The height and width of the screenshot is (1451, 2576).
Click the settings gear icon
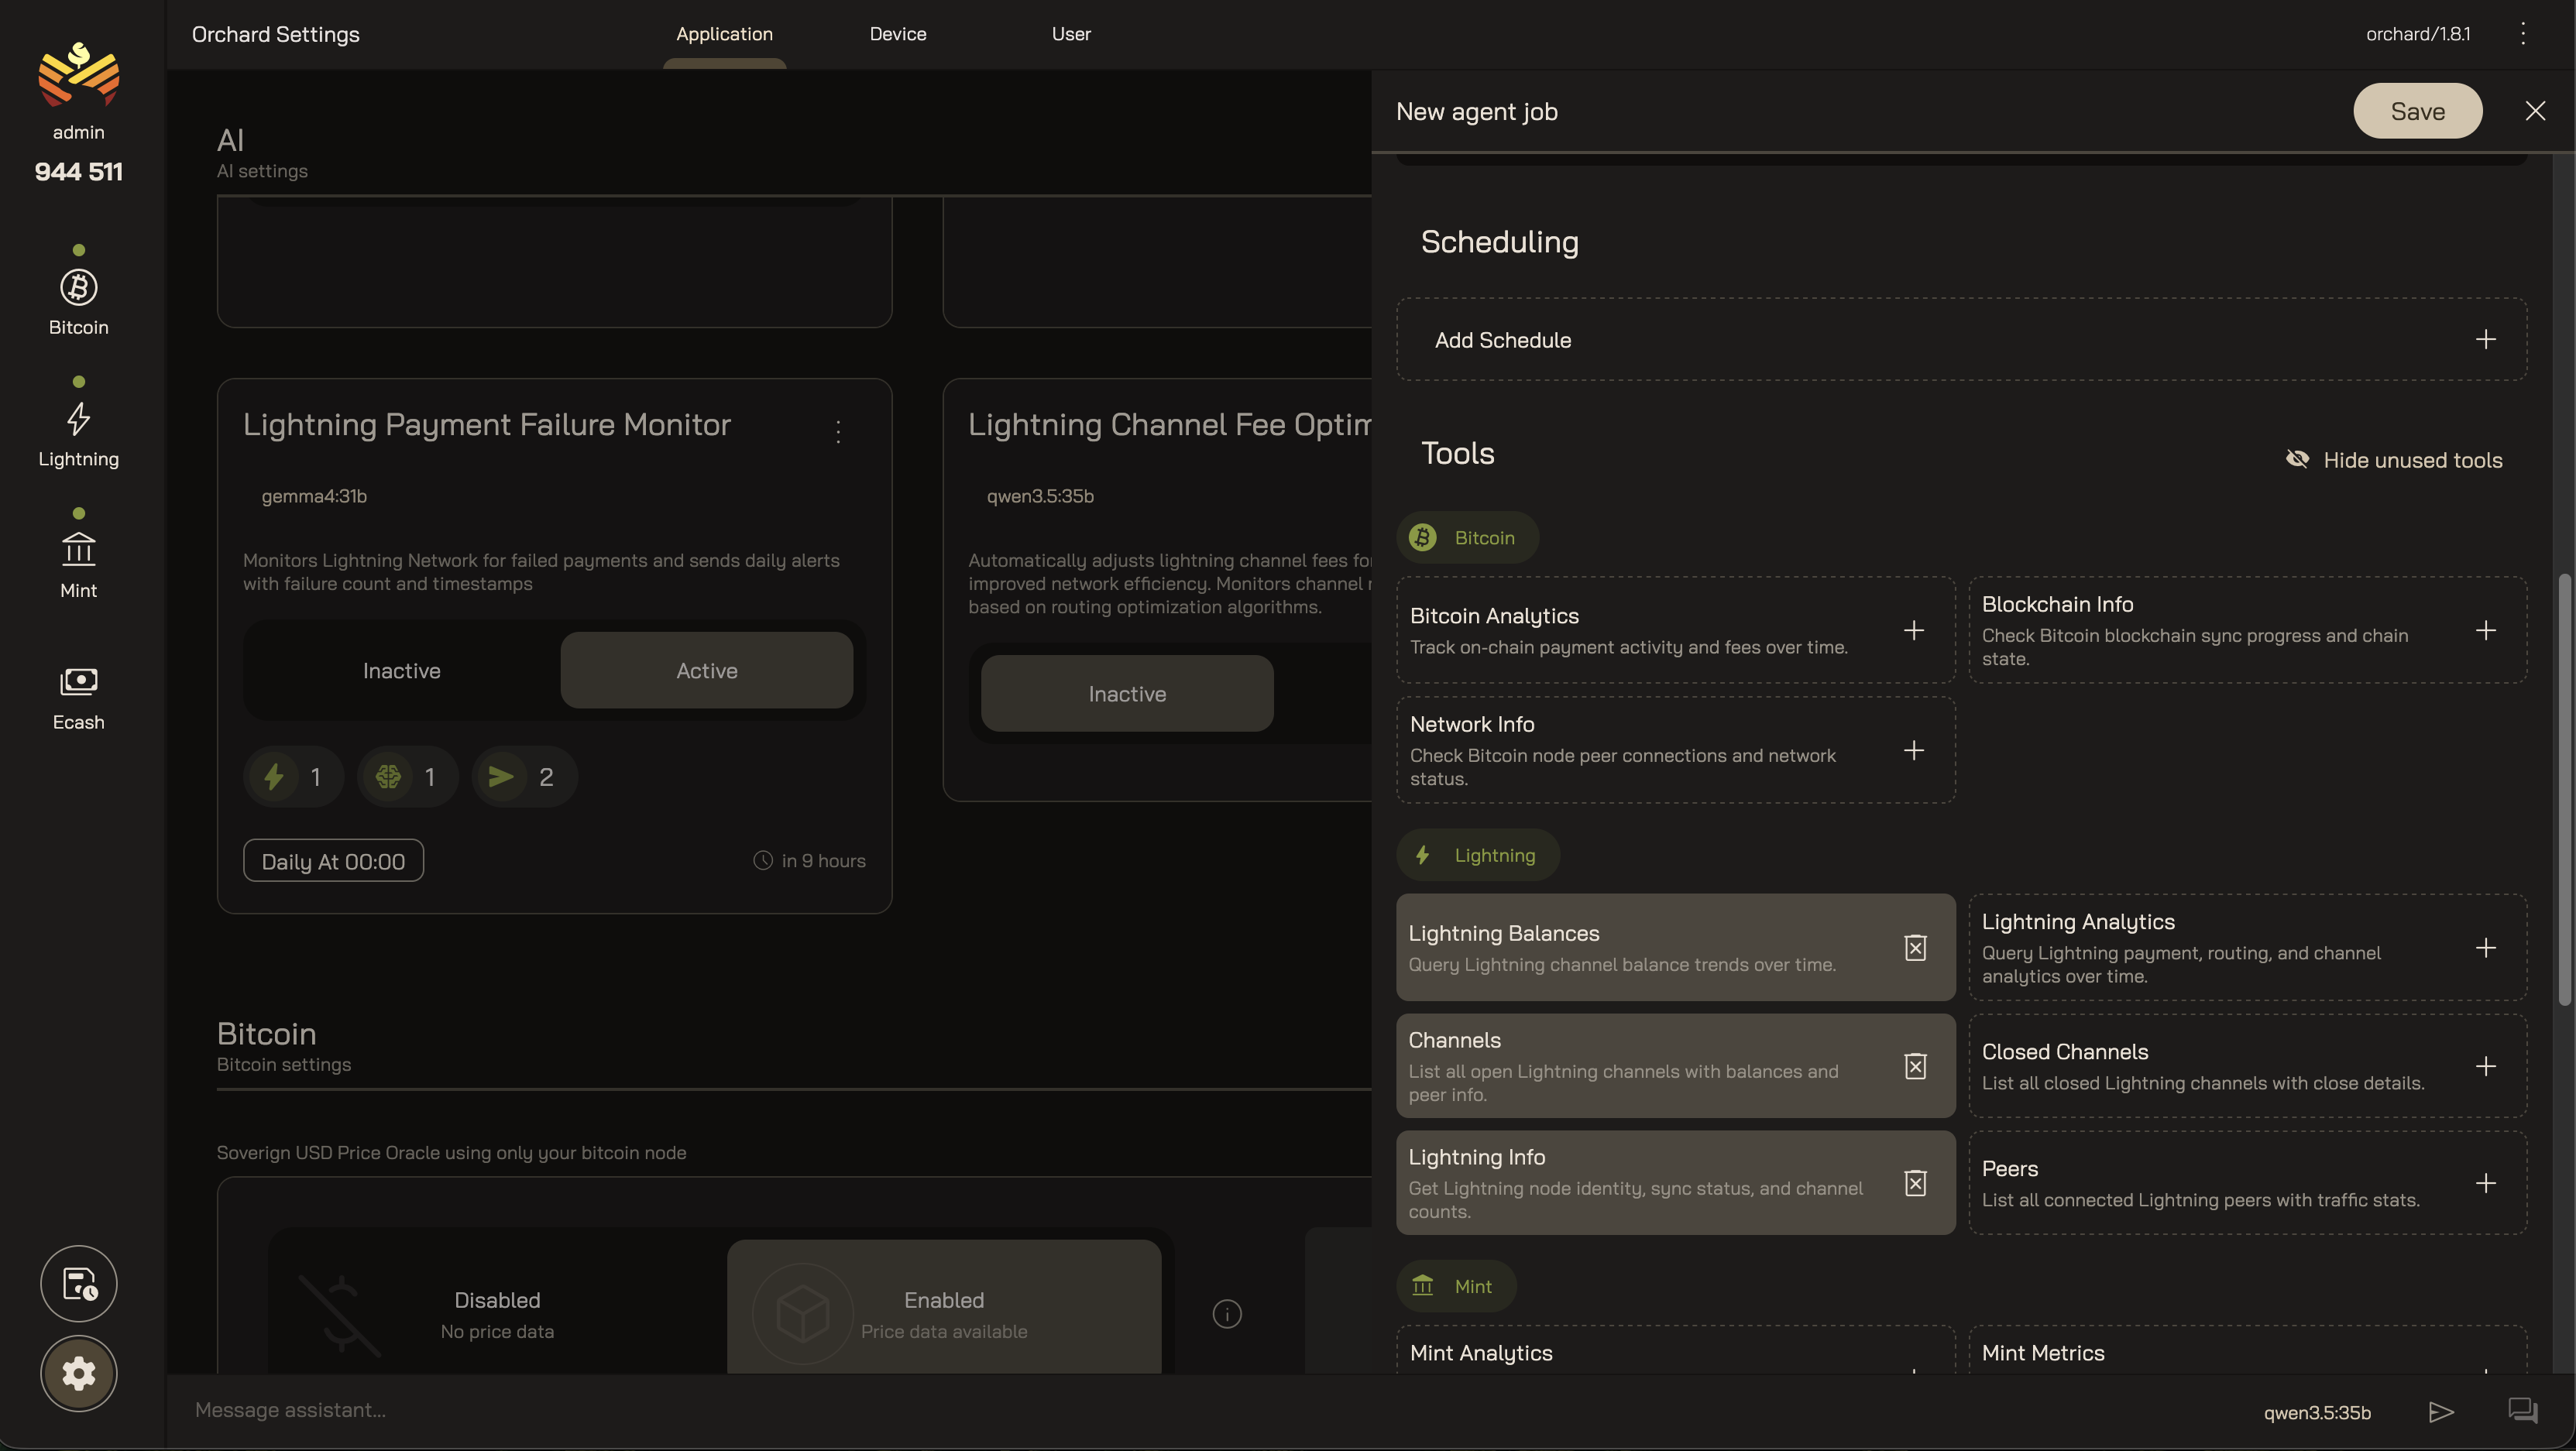point(78,1373)
